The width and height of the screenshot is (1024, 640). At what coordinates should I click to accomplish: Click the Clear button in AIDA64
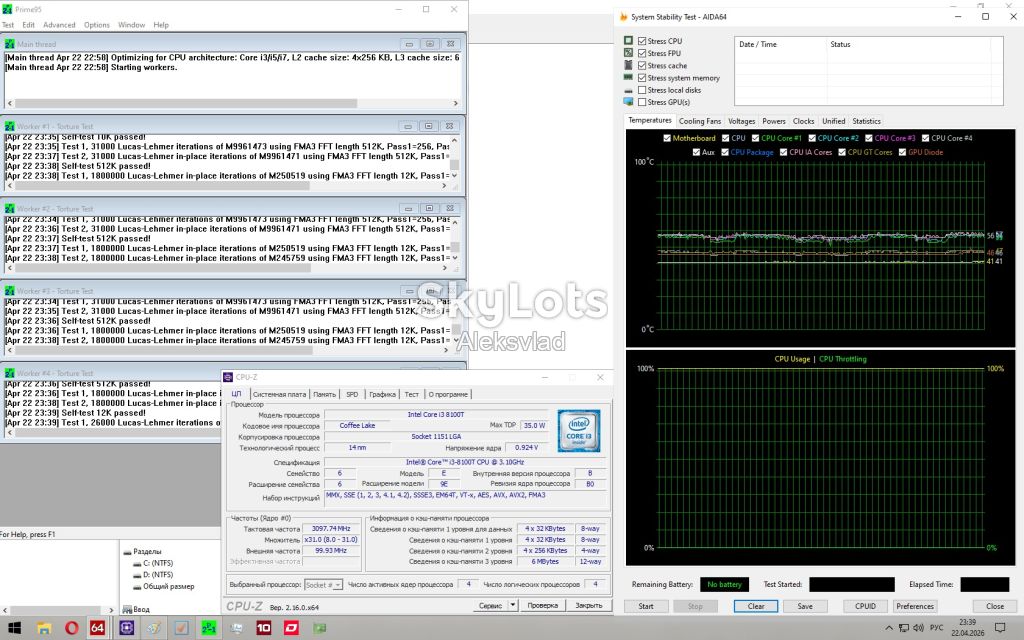point(756,606)
